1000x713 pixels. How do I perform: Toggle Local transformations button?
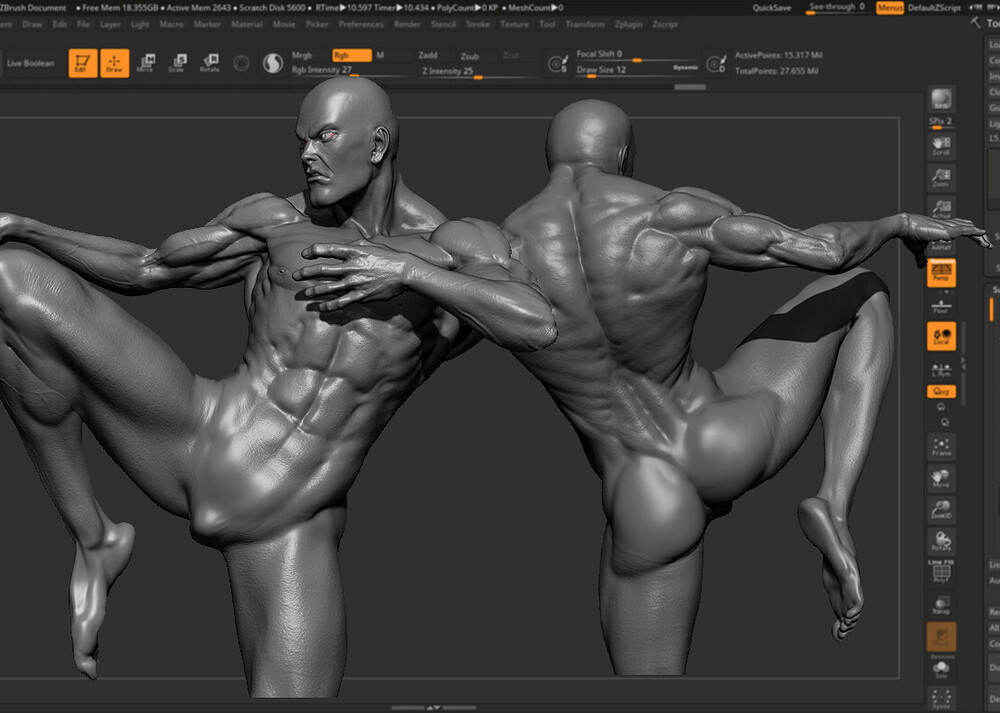coord(941,337)
